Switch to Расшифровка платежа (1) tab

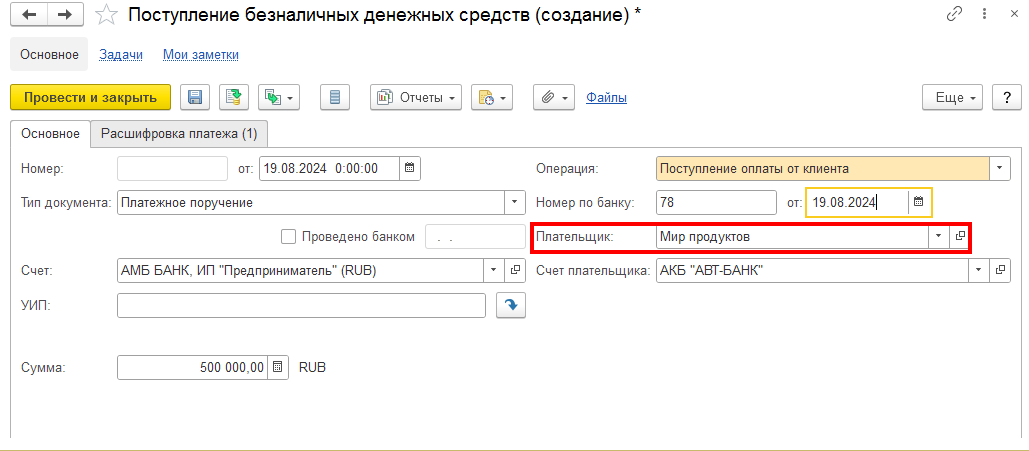tap(179, 133)
